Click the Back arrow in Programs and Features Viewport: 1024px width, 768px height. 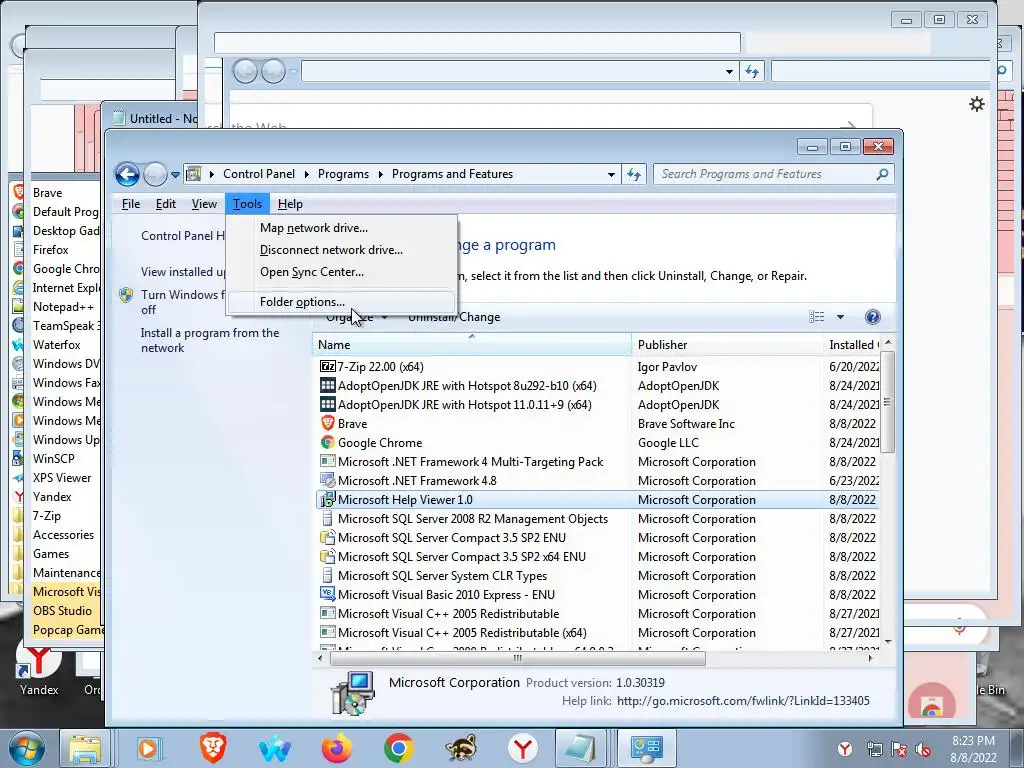127,174
